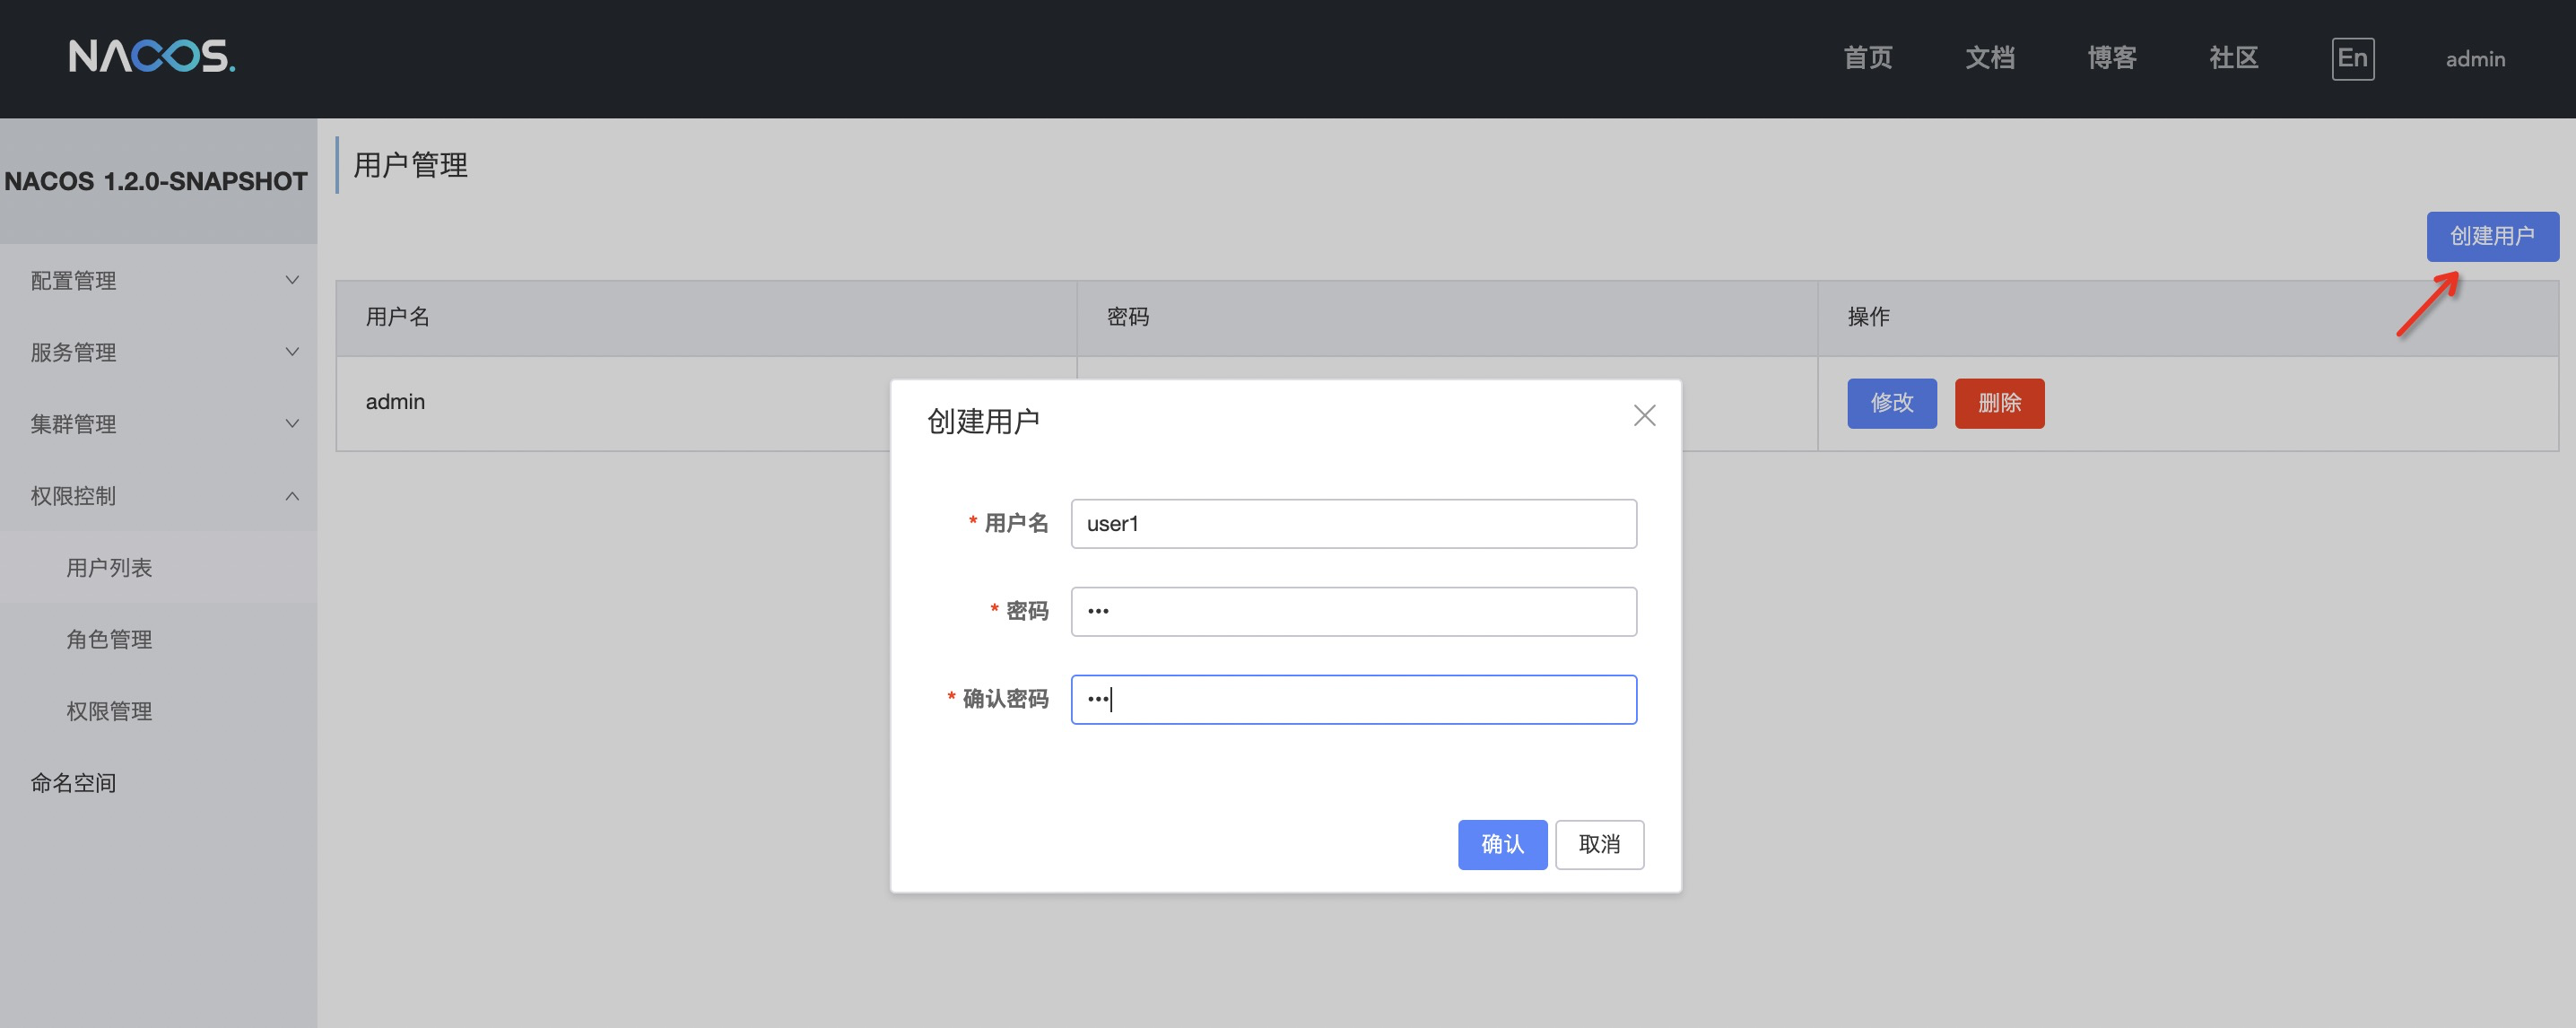Viewport: 2576px width, 1028px height.
Task: Click the 确认 button in dialog
Action: [1502, 845]
